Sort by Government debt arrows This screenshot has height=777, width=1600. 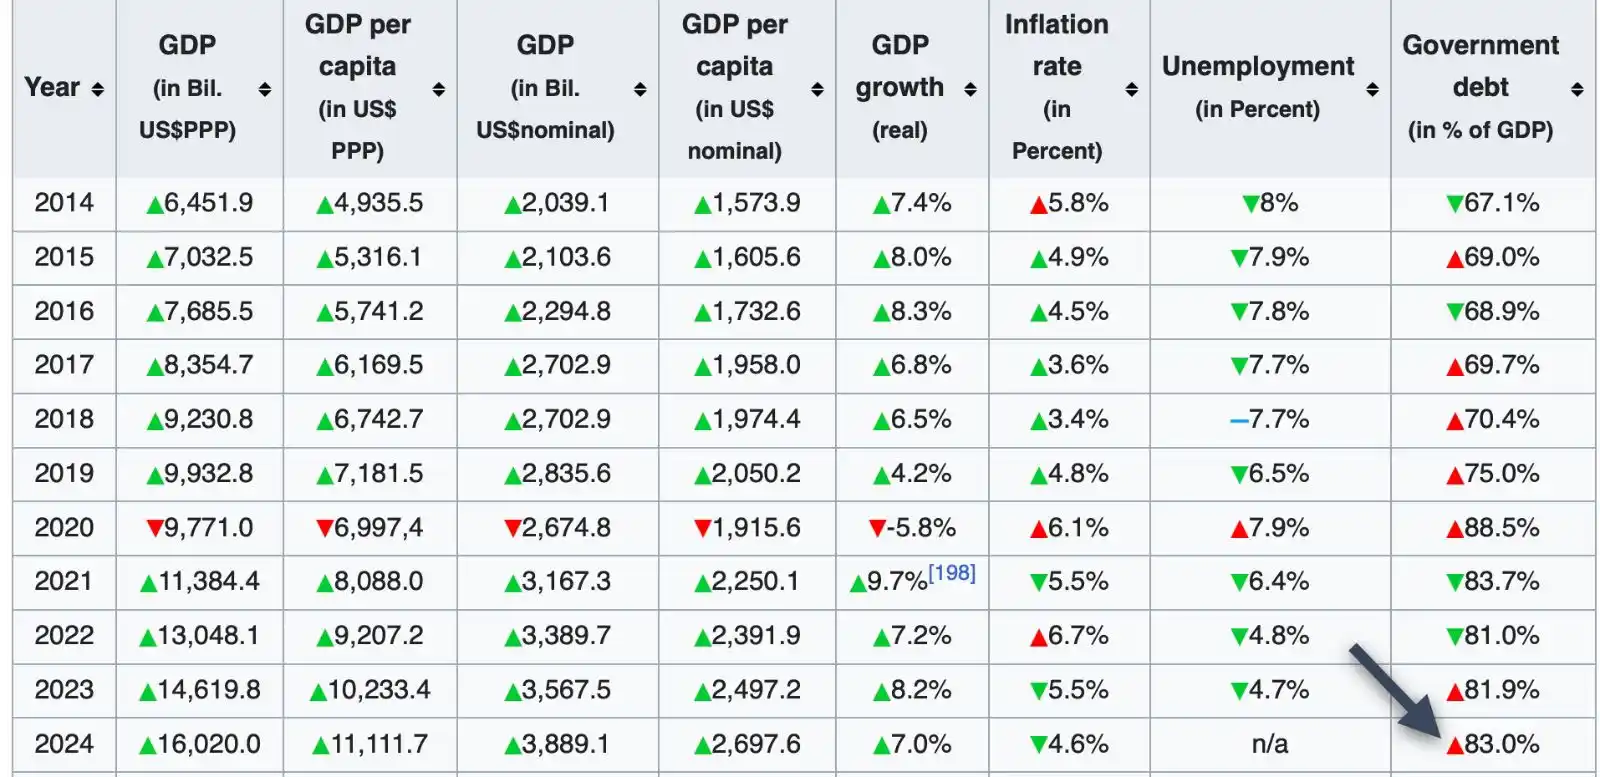(x=1577, y=90)
